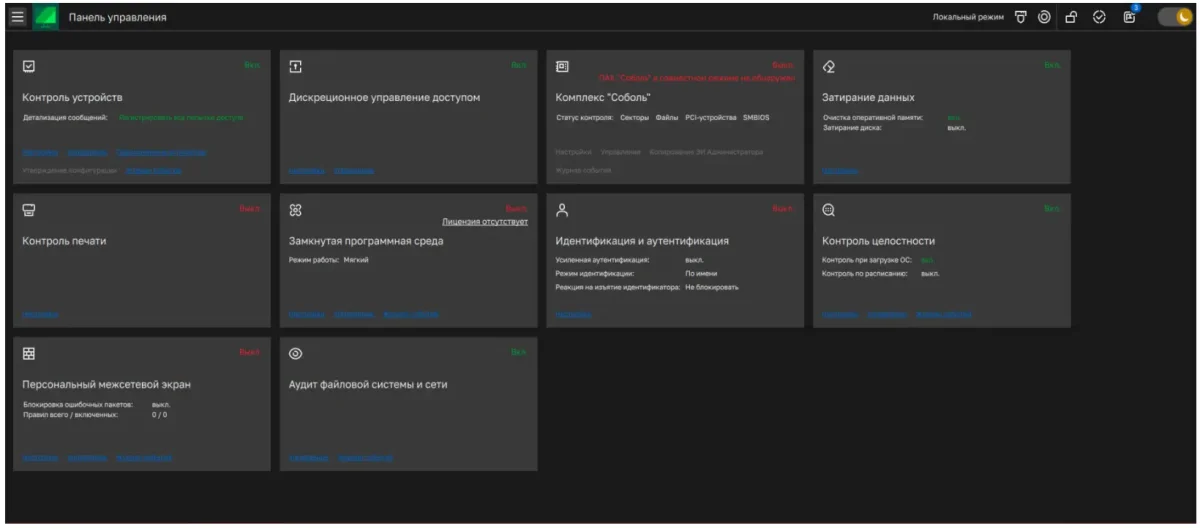Toggle Вкл. status on Аудит файловой системы
1200x529 pixels.
click(x=518, y=352)
